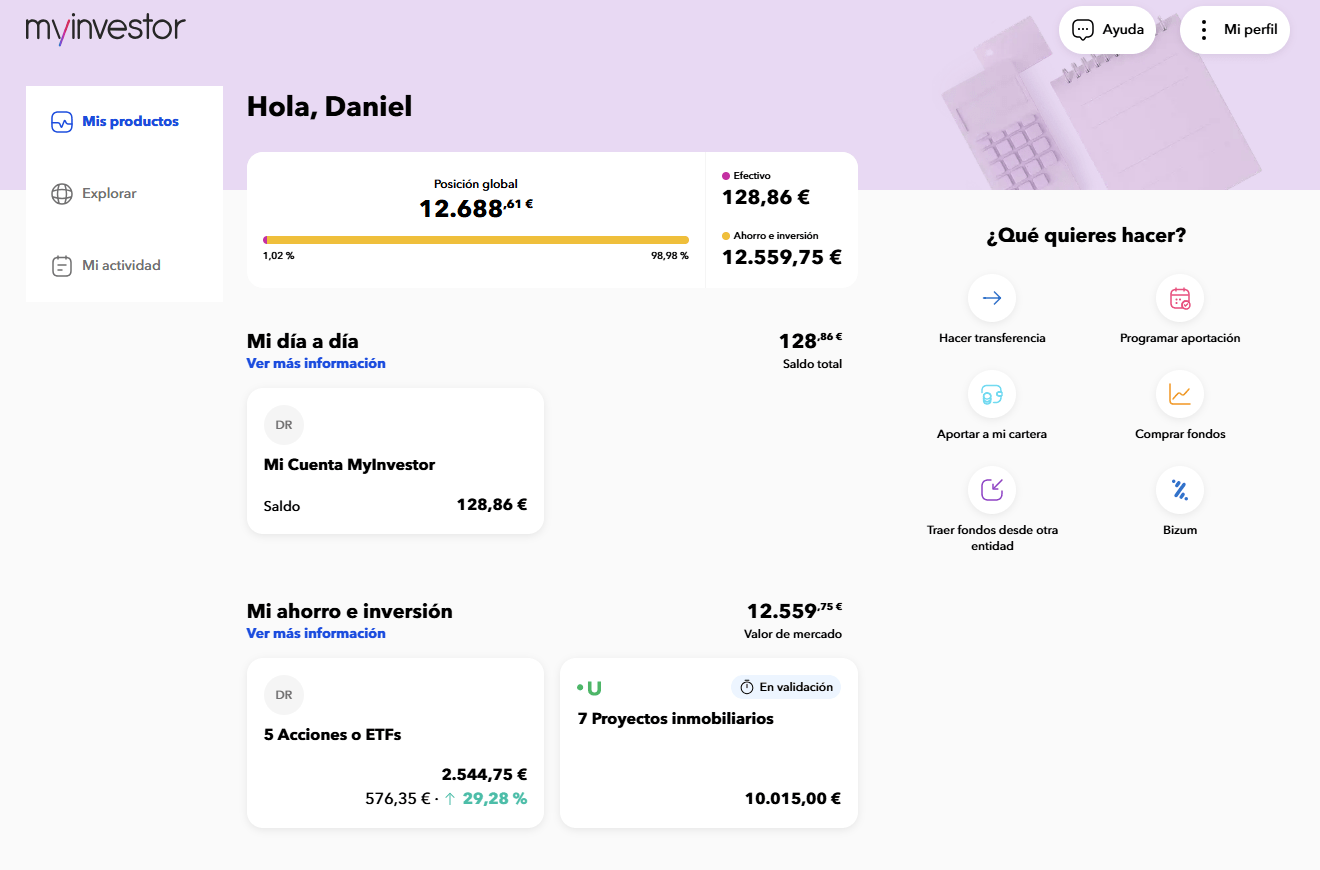The height and width of the screenshot is (870, 1320).
Task: Click the yellow Posición global progress bar
Action: pyautogui.click(x=478, y=240)
